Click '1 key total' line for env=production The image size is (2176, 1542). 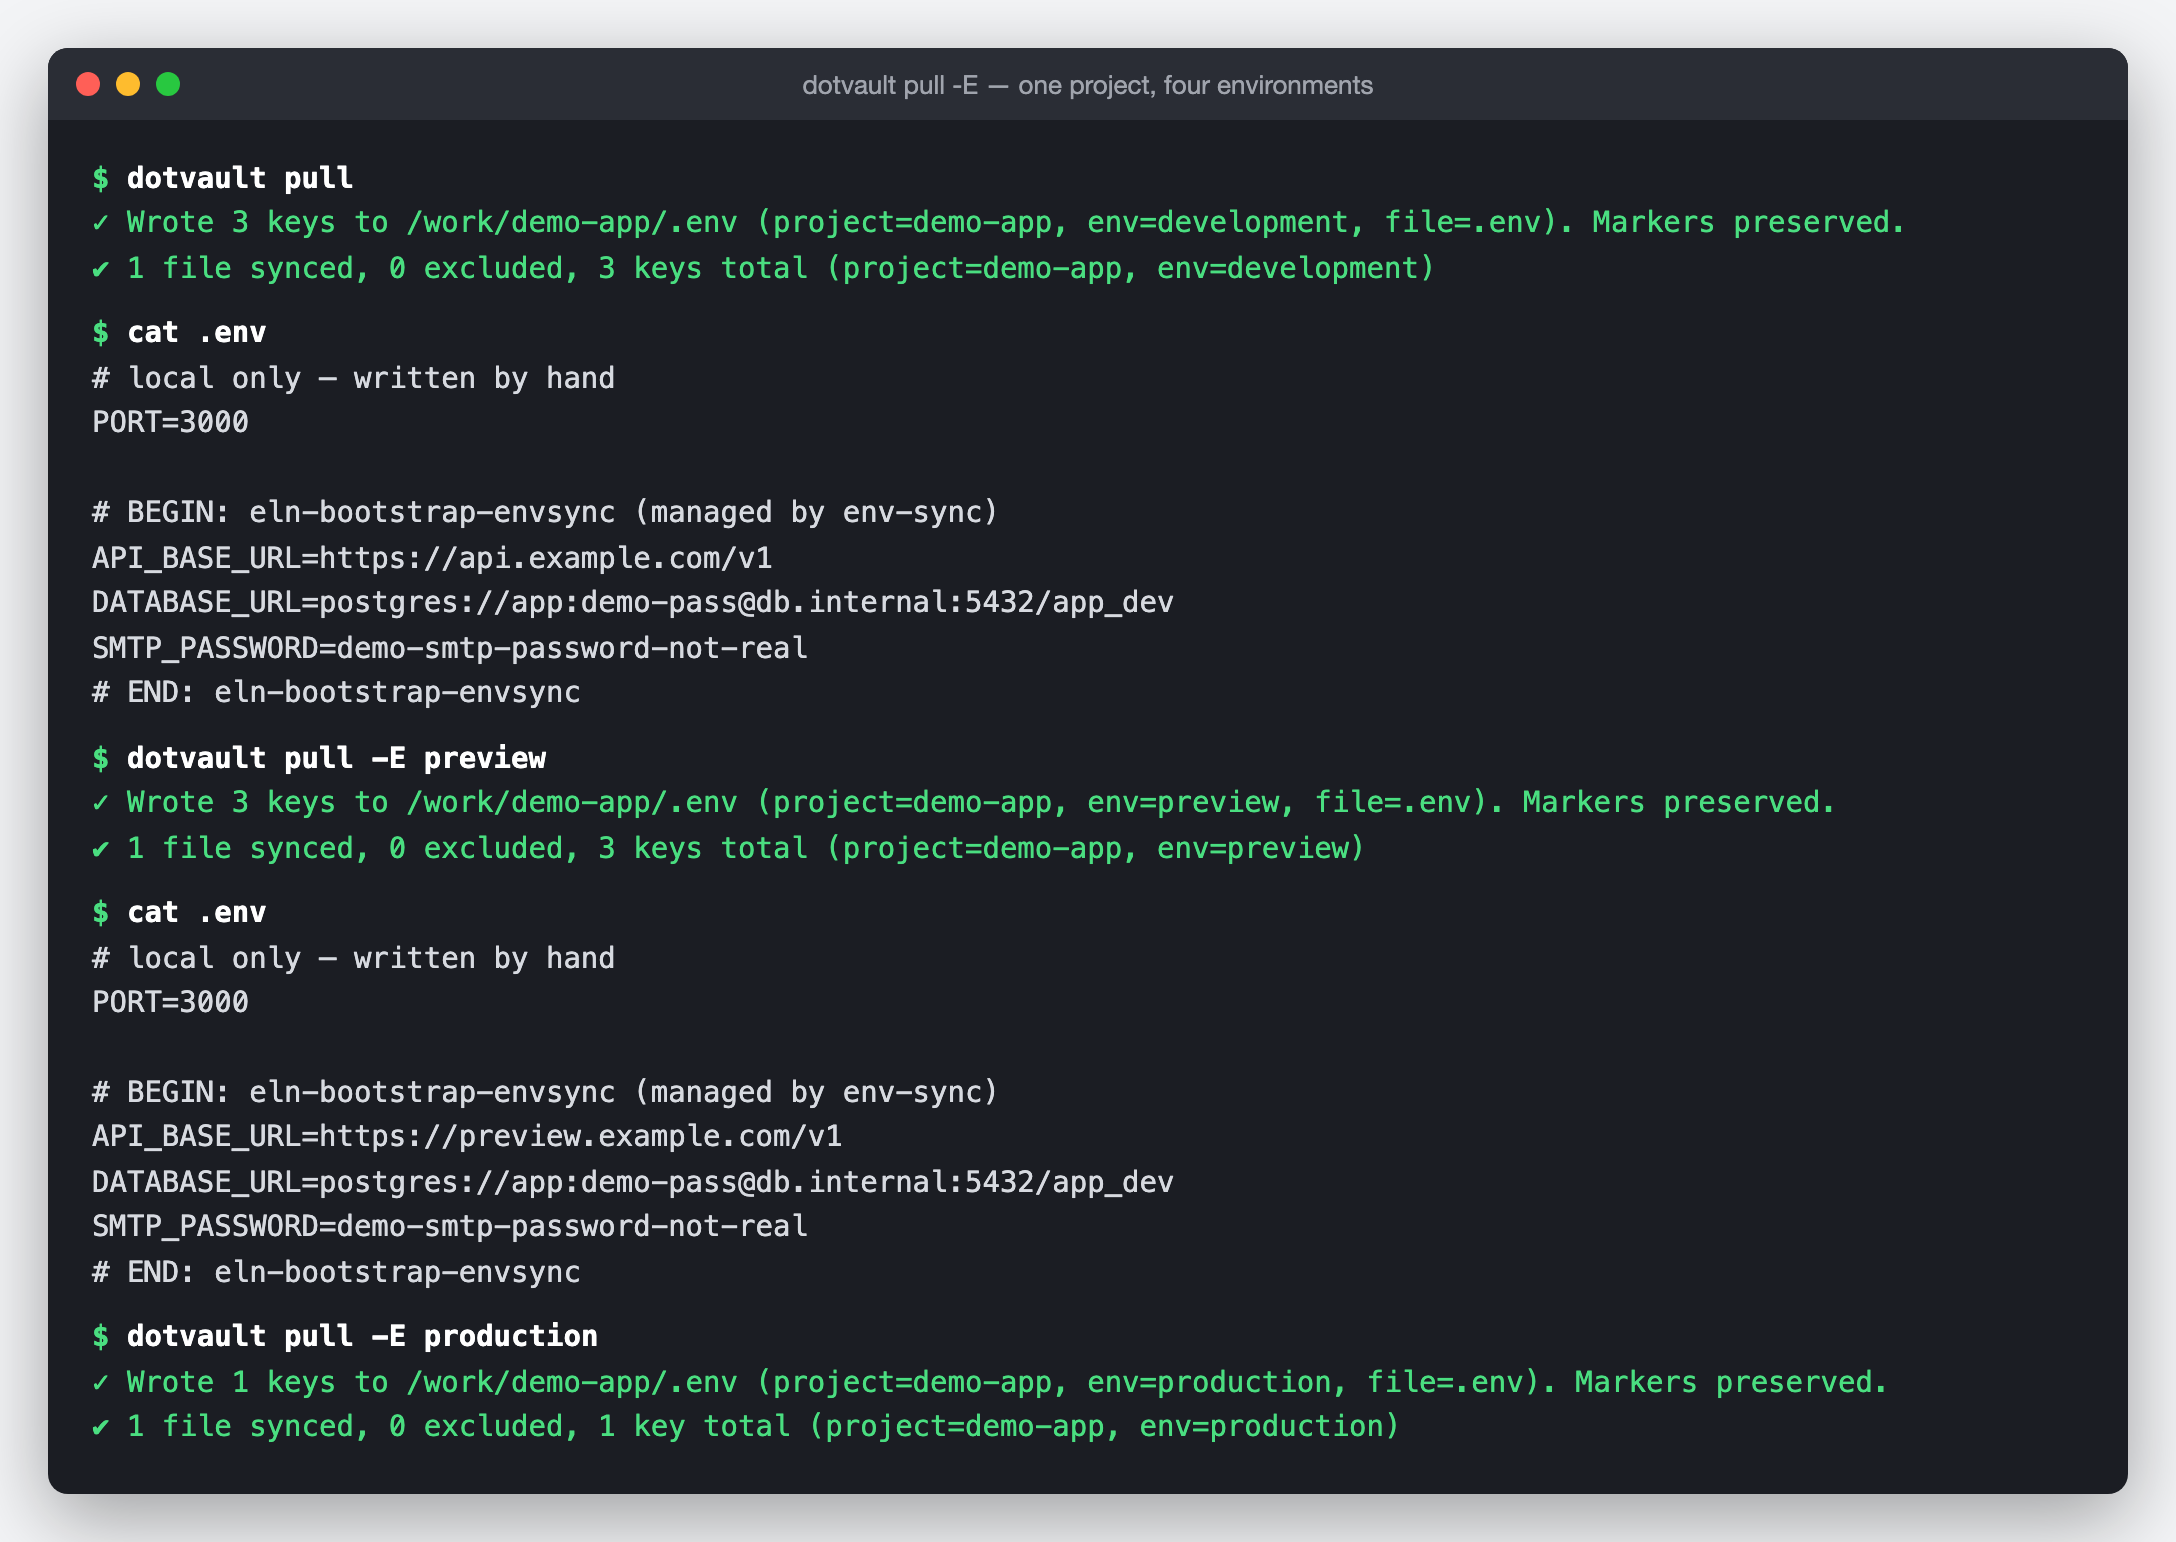coord(745,1426)
